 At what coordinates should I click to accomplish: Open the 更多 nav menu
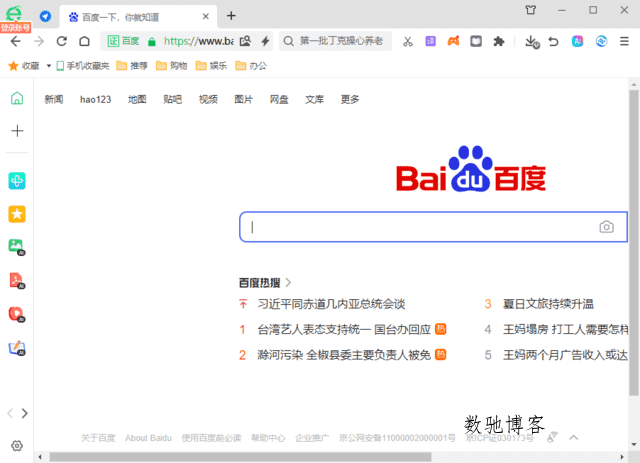point(350,99)
